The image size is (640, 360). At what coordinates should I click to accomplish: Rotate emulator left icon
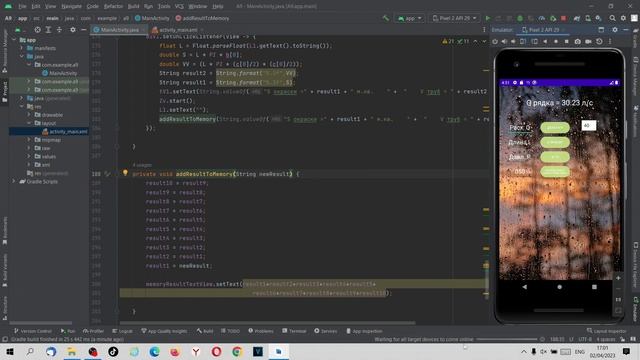click(x=523, y=41)
